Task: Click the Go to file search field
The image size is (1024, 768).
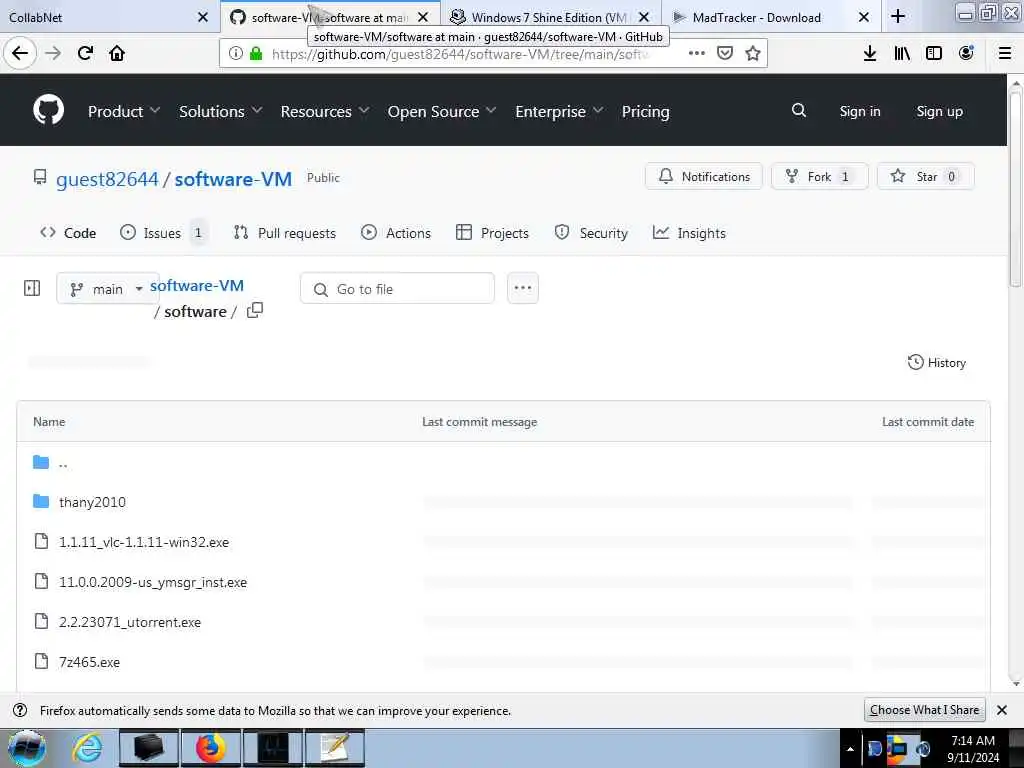Action: pos(397,289)
